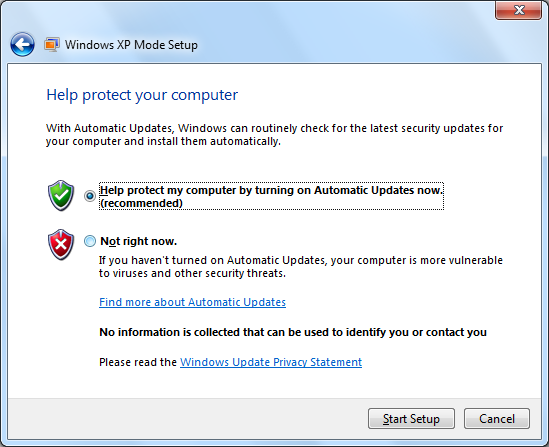This screenshot has height=447, width=549.
Task: Click the warning text about viruses and threats
Action: pyautogui.click(x=301, y=267)
